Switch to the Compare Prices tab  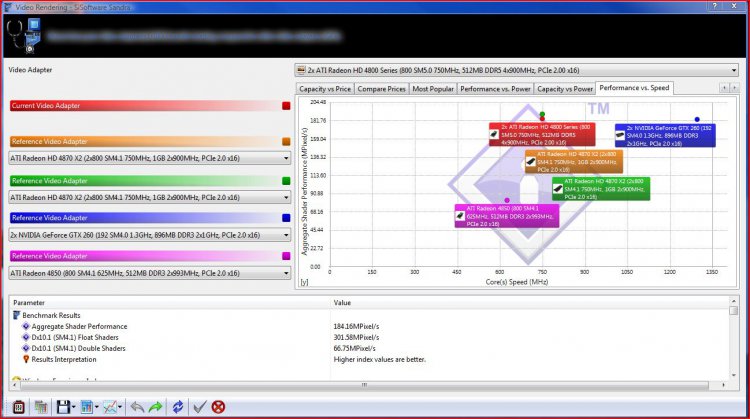pyautogui.click(x=381, y=89)
